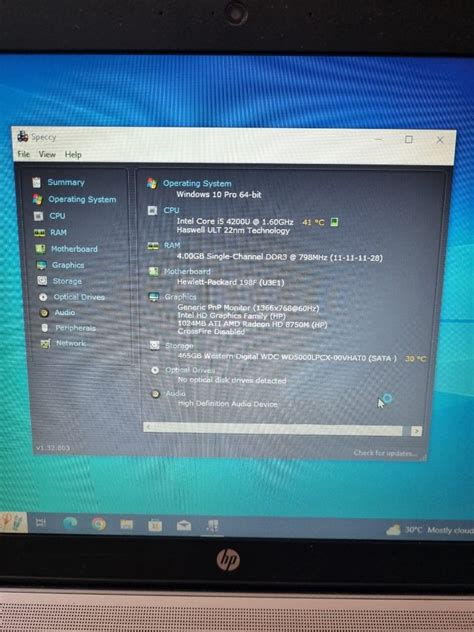Click the green CPU temperature indicator icon
The width and height of the screenshot is (474, 632).
tap(334, 222)
